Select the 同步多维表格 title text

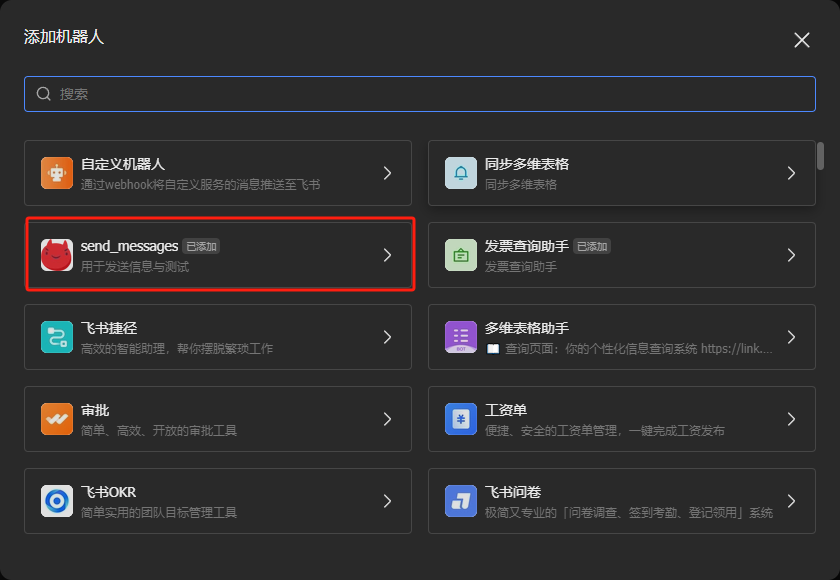(527, 164)
